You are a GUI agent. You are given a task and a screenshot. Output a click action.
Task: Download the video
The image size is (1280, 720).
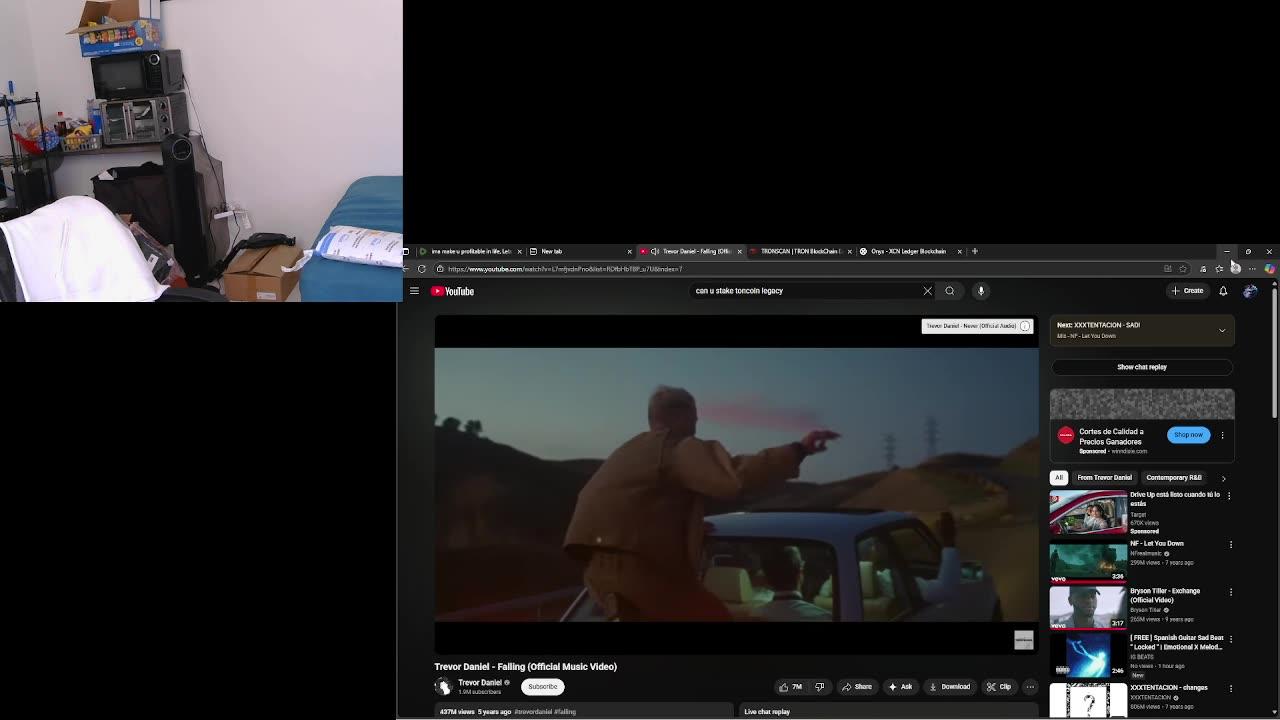pyautogui.click(x=949, y=687)
